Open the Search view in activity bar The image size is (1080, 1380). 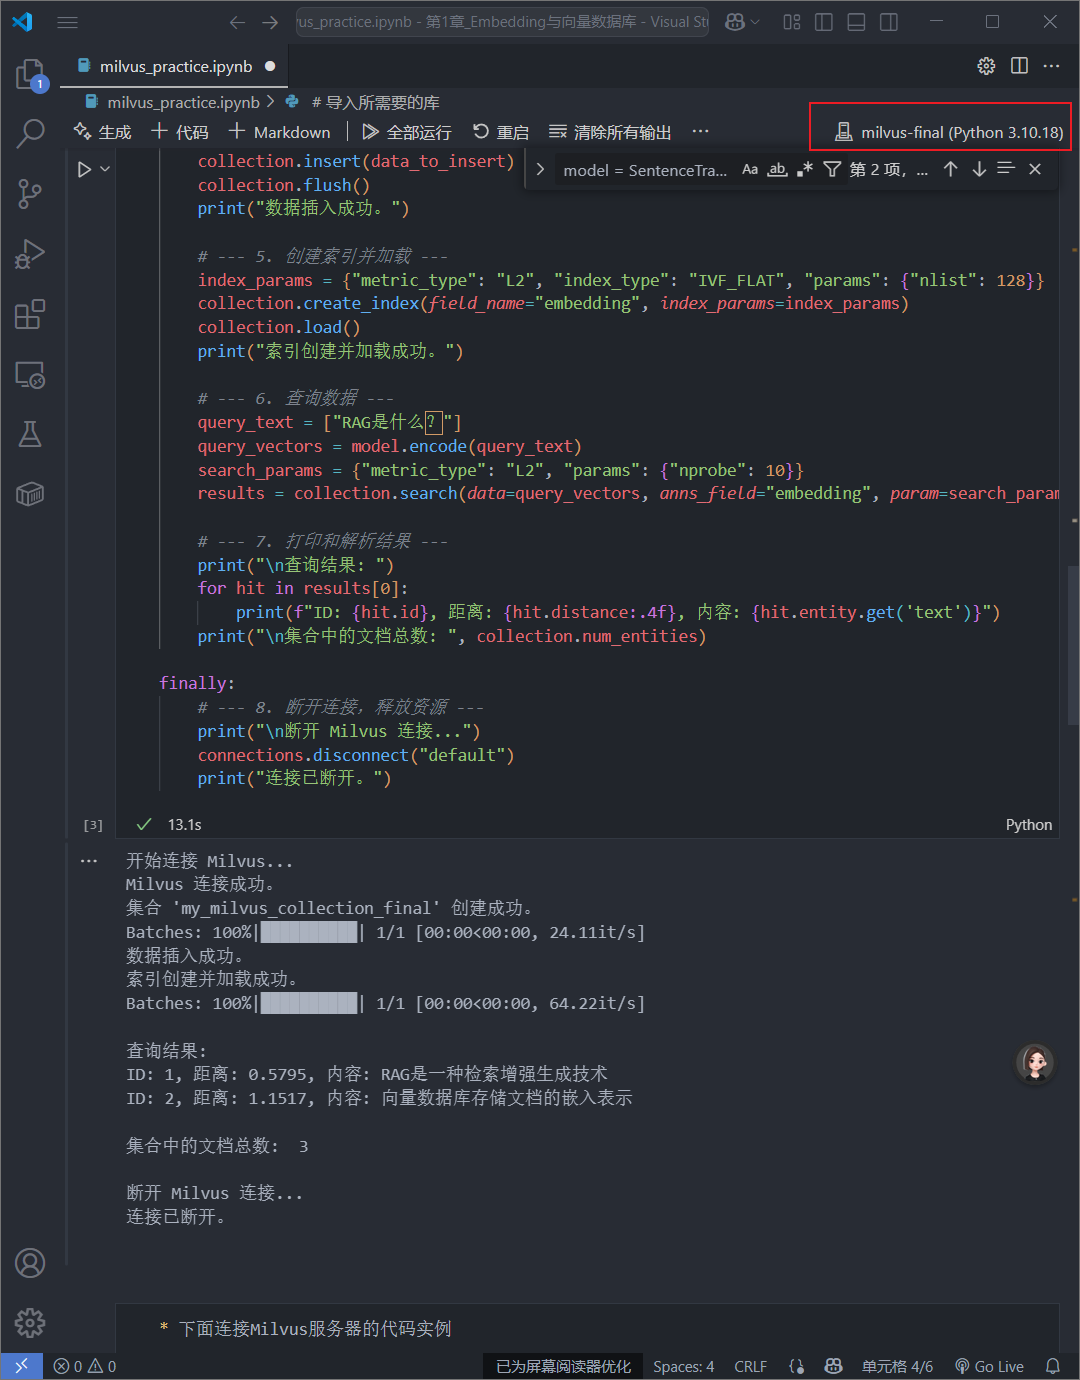click(30, 133)
